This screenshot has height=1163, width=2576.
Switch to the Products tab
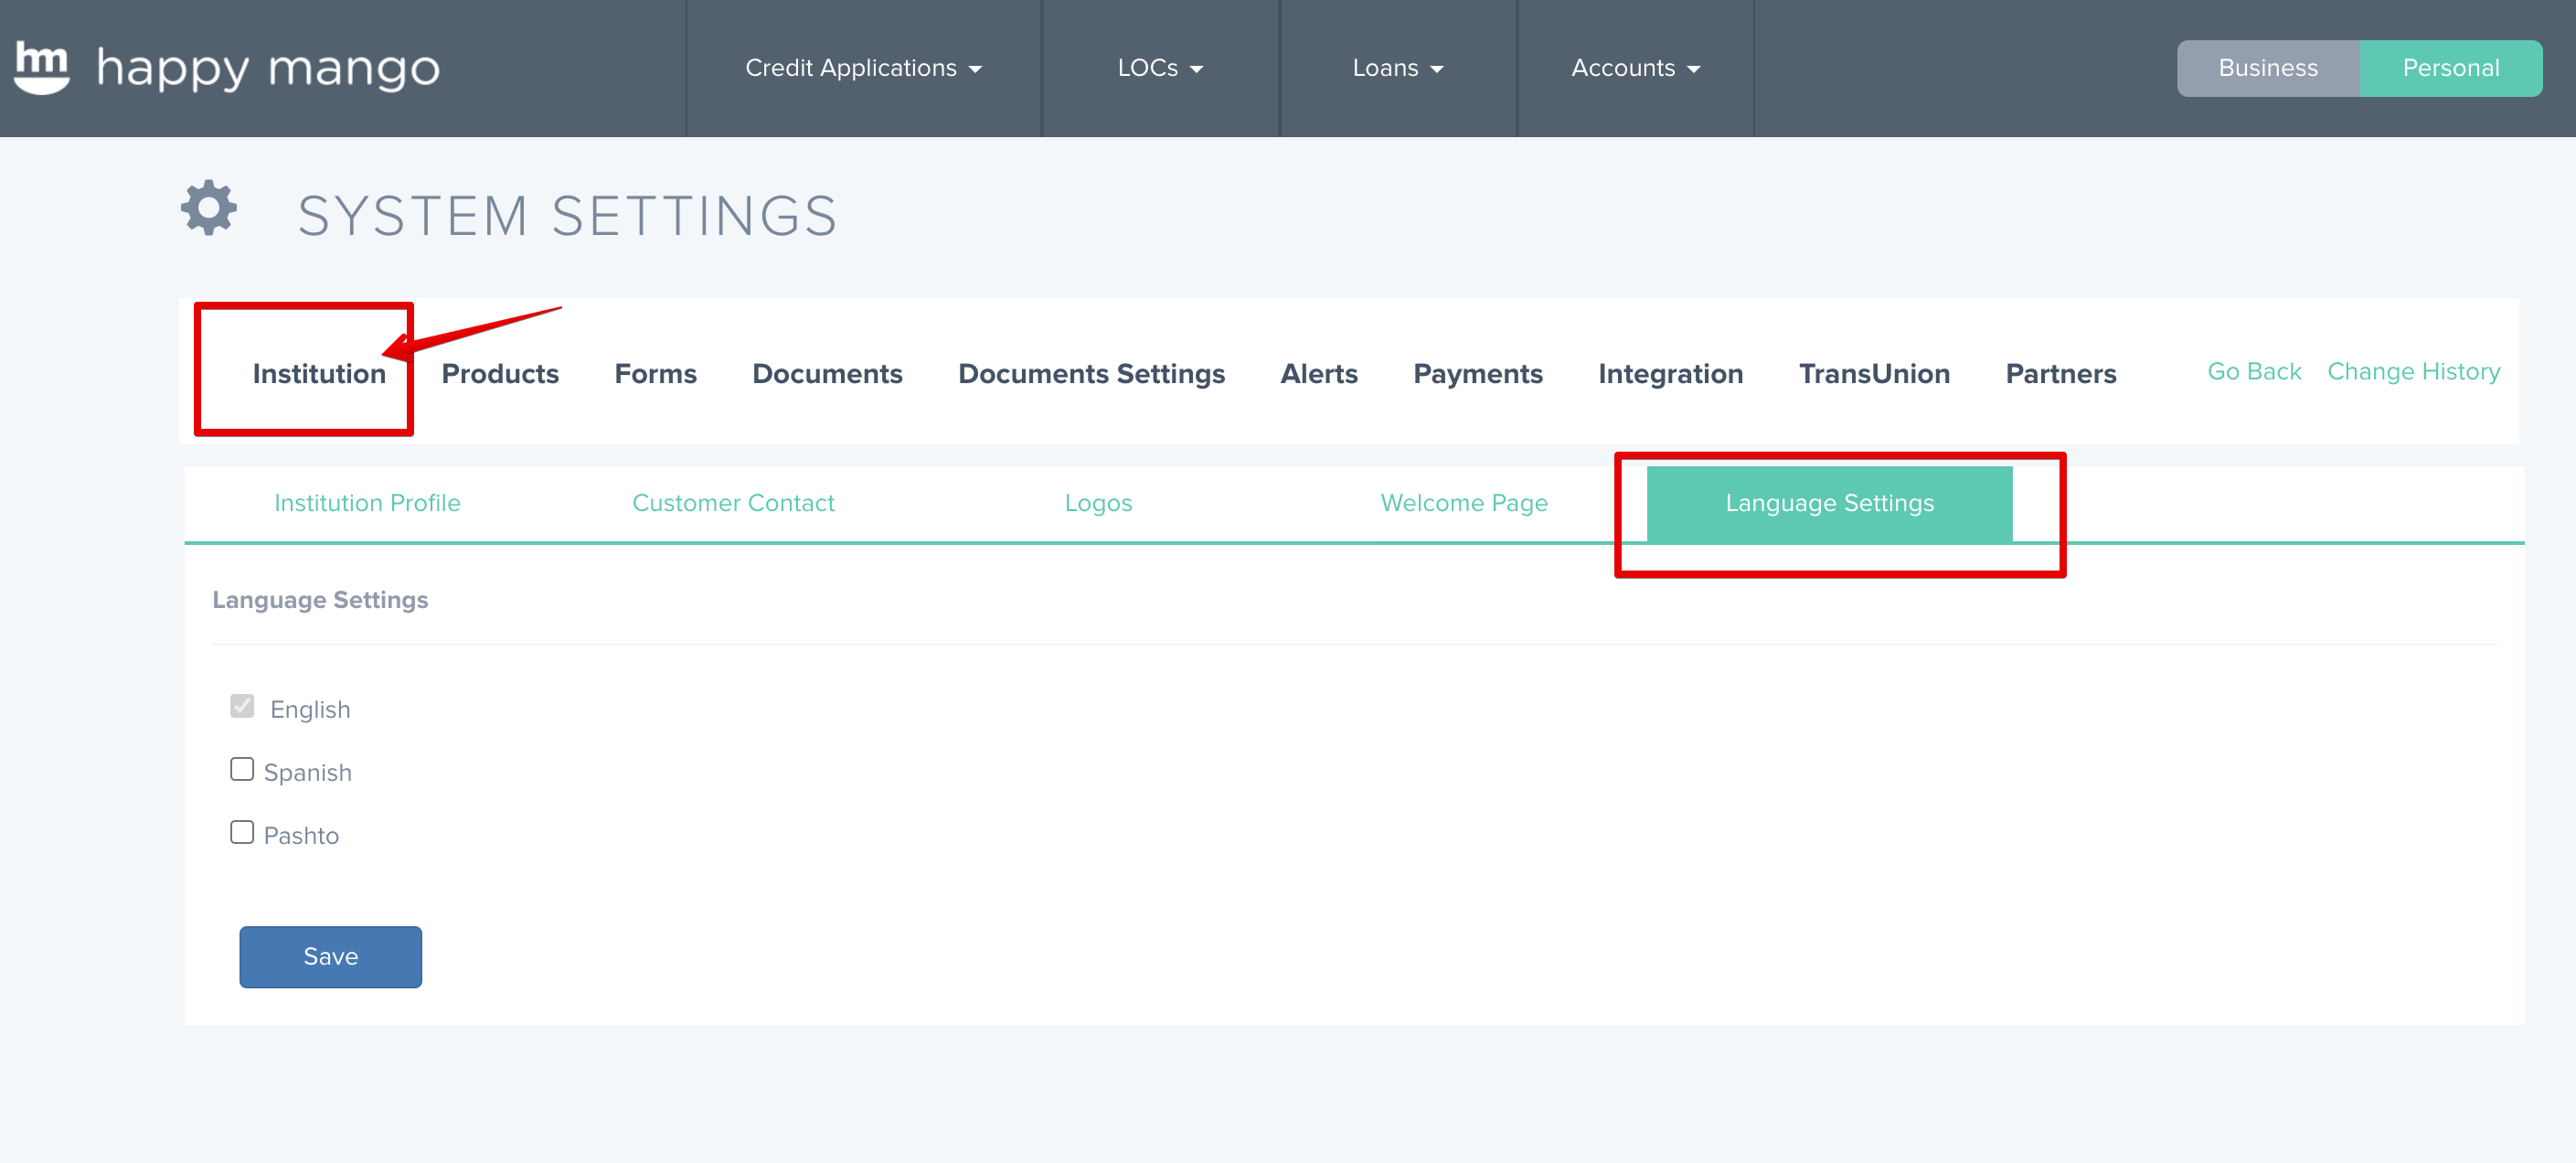tap(499, 373)
